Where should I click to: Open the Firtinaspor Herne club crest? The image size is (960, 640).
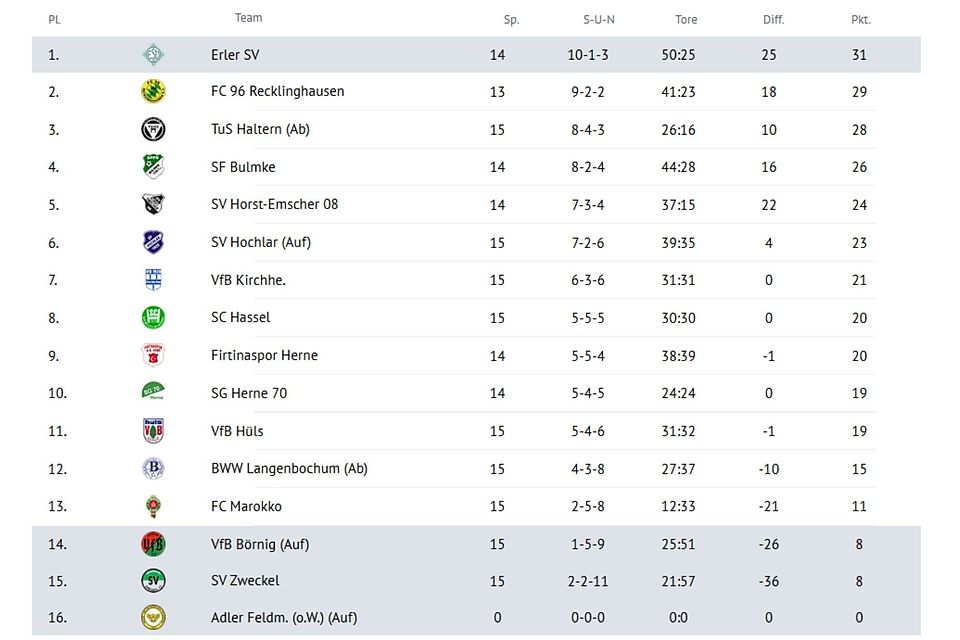pyautogui.click(x=153, y=355)
